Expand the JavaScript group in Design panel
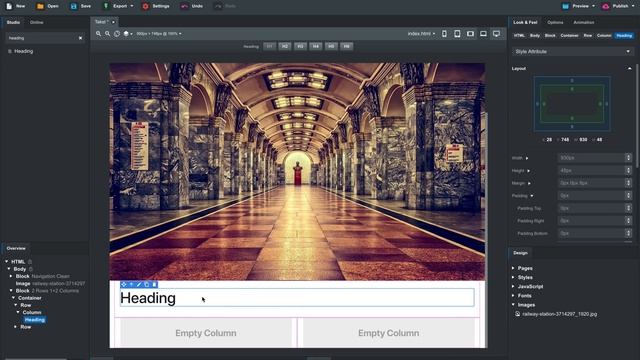Viewport: 640px width, 360px height. pyautogui.click(x=513, y=287)
